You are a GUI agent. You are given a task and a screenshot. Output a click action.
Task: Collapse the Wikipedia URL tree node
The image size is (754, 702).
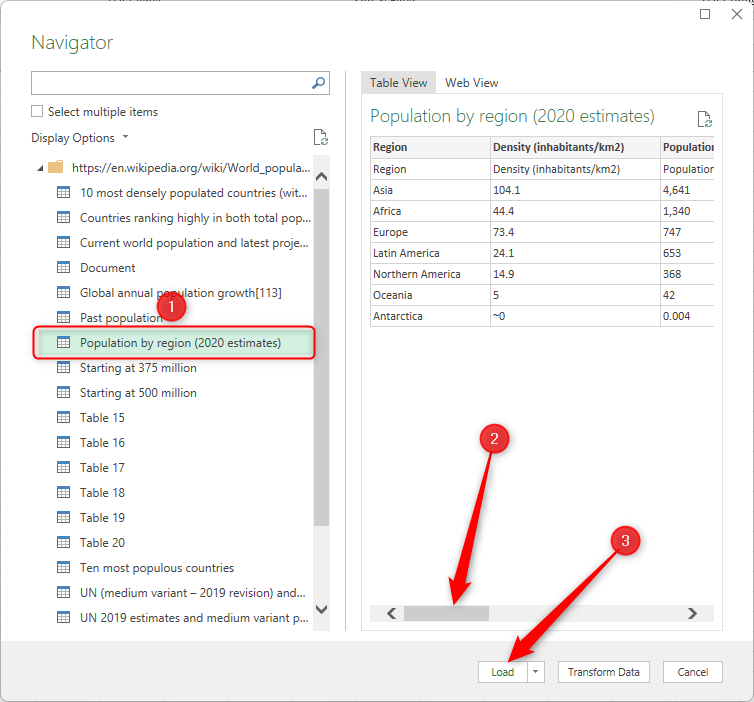click(x=40, y=168)
